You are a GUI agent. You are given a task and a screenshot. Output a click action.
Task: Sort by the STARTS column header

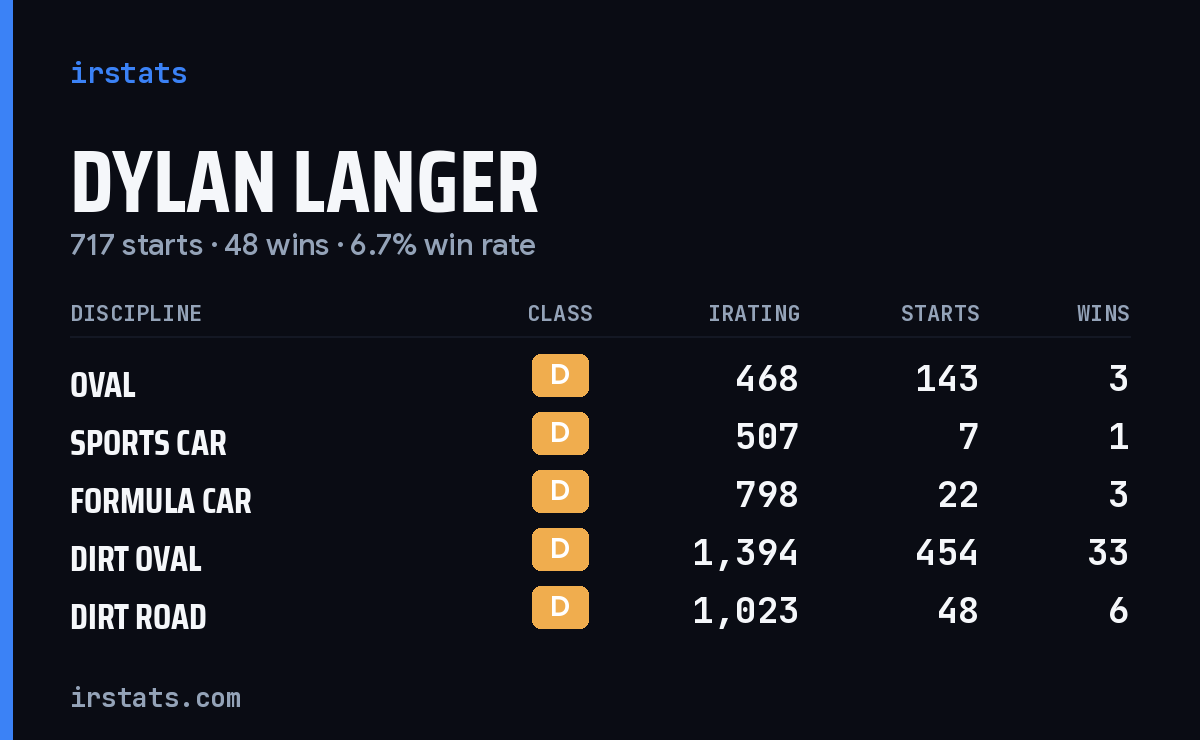tap(940, 313)
